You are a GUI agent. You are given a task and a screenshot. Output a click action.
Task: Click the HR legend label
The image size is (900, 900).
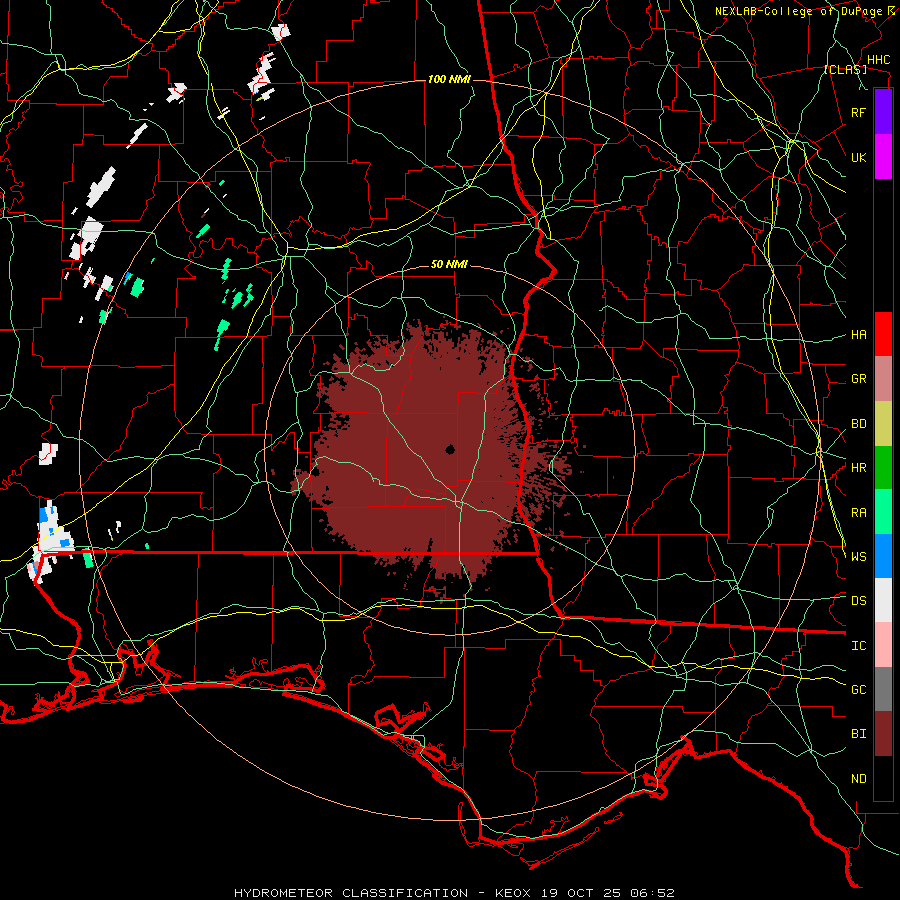coord(858,468)
